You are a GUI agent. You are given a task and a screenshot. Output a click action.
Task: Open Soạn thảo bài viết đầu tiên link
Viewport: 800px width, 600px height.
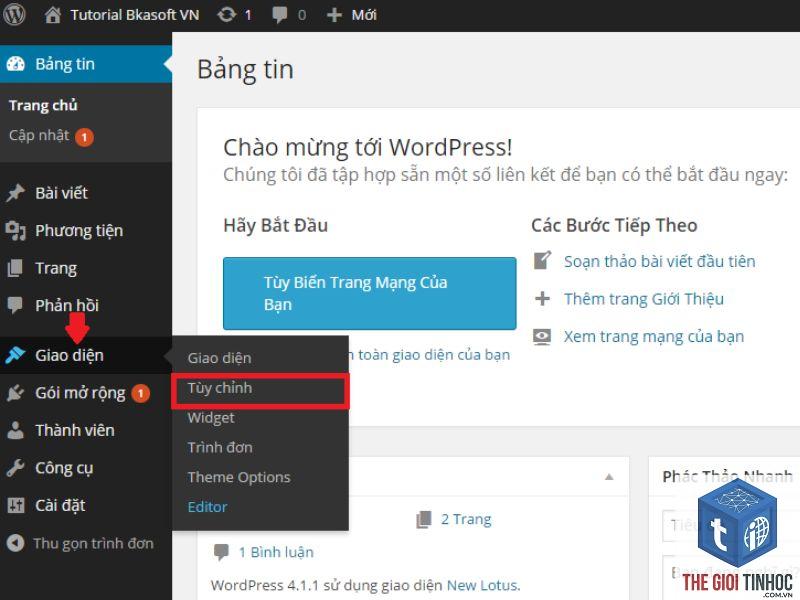(x=659, y=261)
